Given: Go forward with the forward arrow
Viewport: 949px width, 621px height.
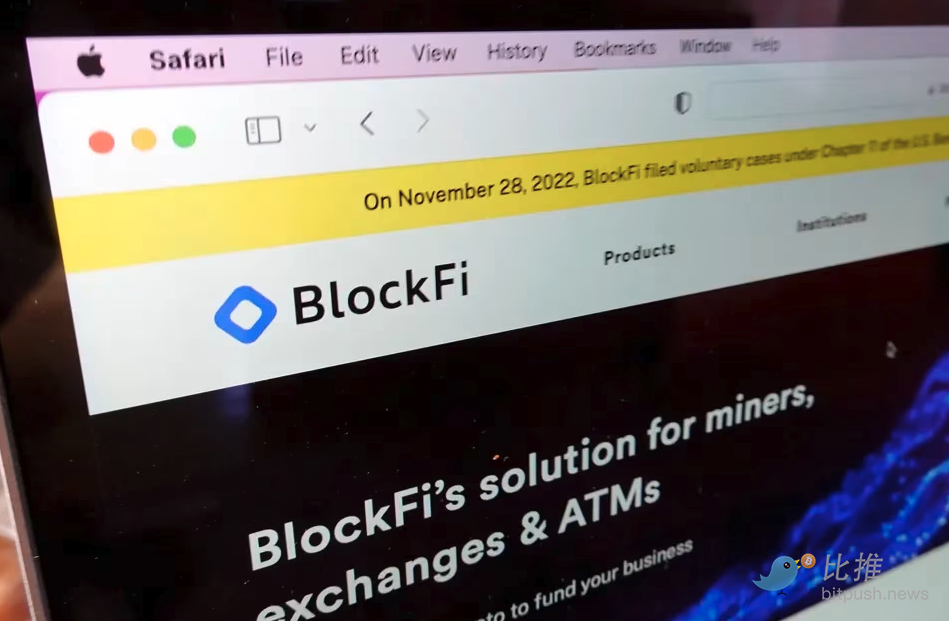Looking at the screenshot, I should pos(423,120).
